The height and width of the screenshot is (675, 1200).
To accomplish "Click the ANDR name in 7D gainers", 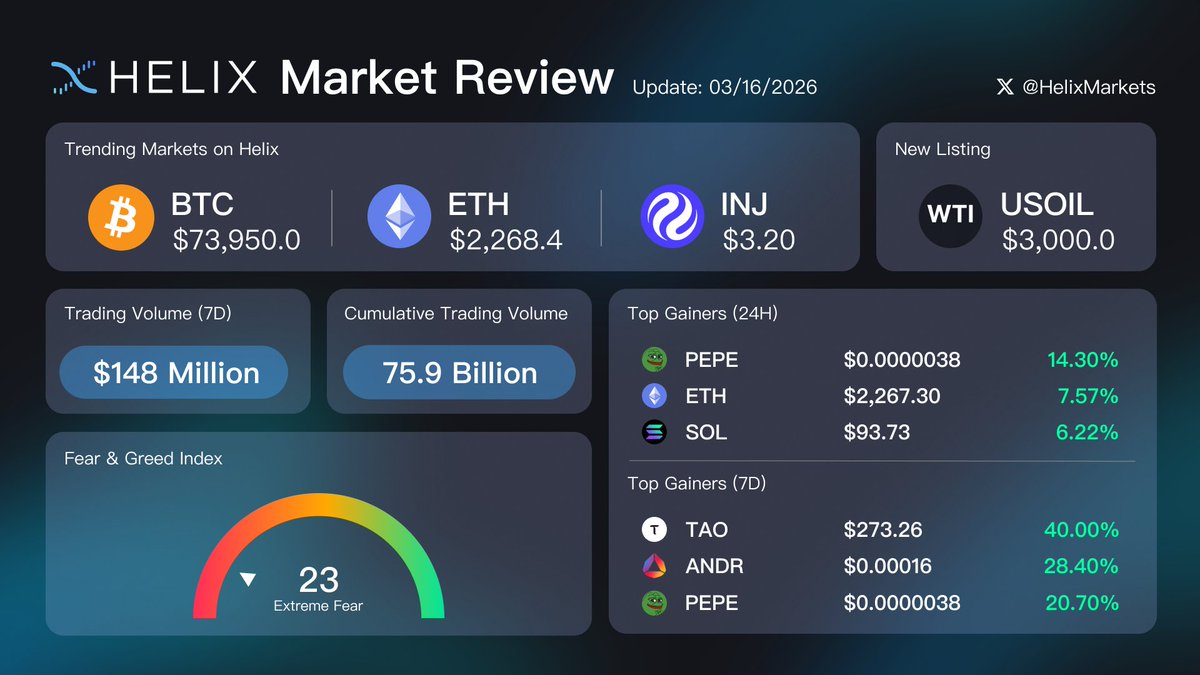I will click(714, 567).
